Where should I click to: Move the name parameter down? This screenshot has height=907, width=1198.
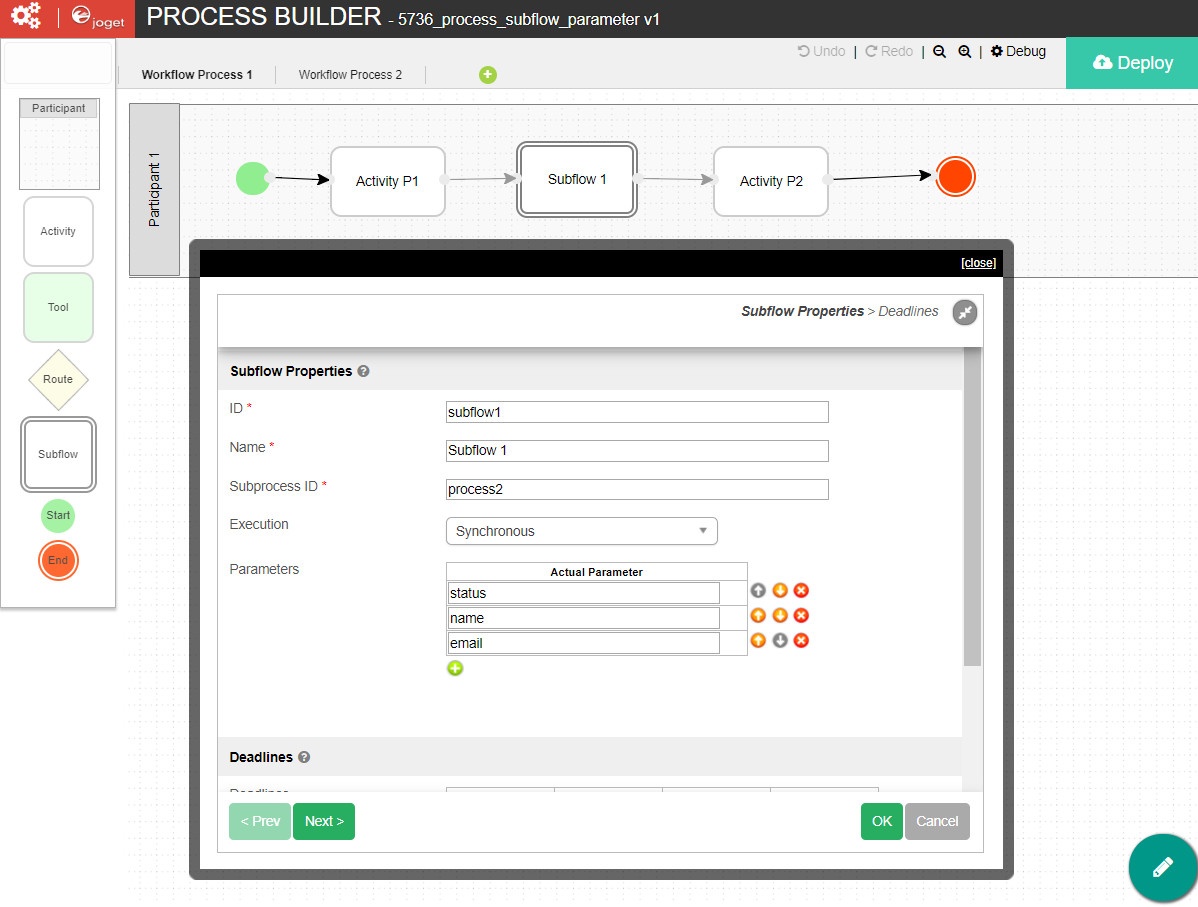[780, 616]
